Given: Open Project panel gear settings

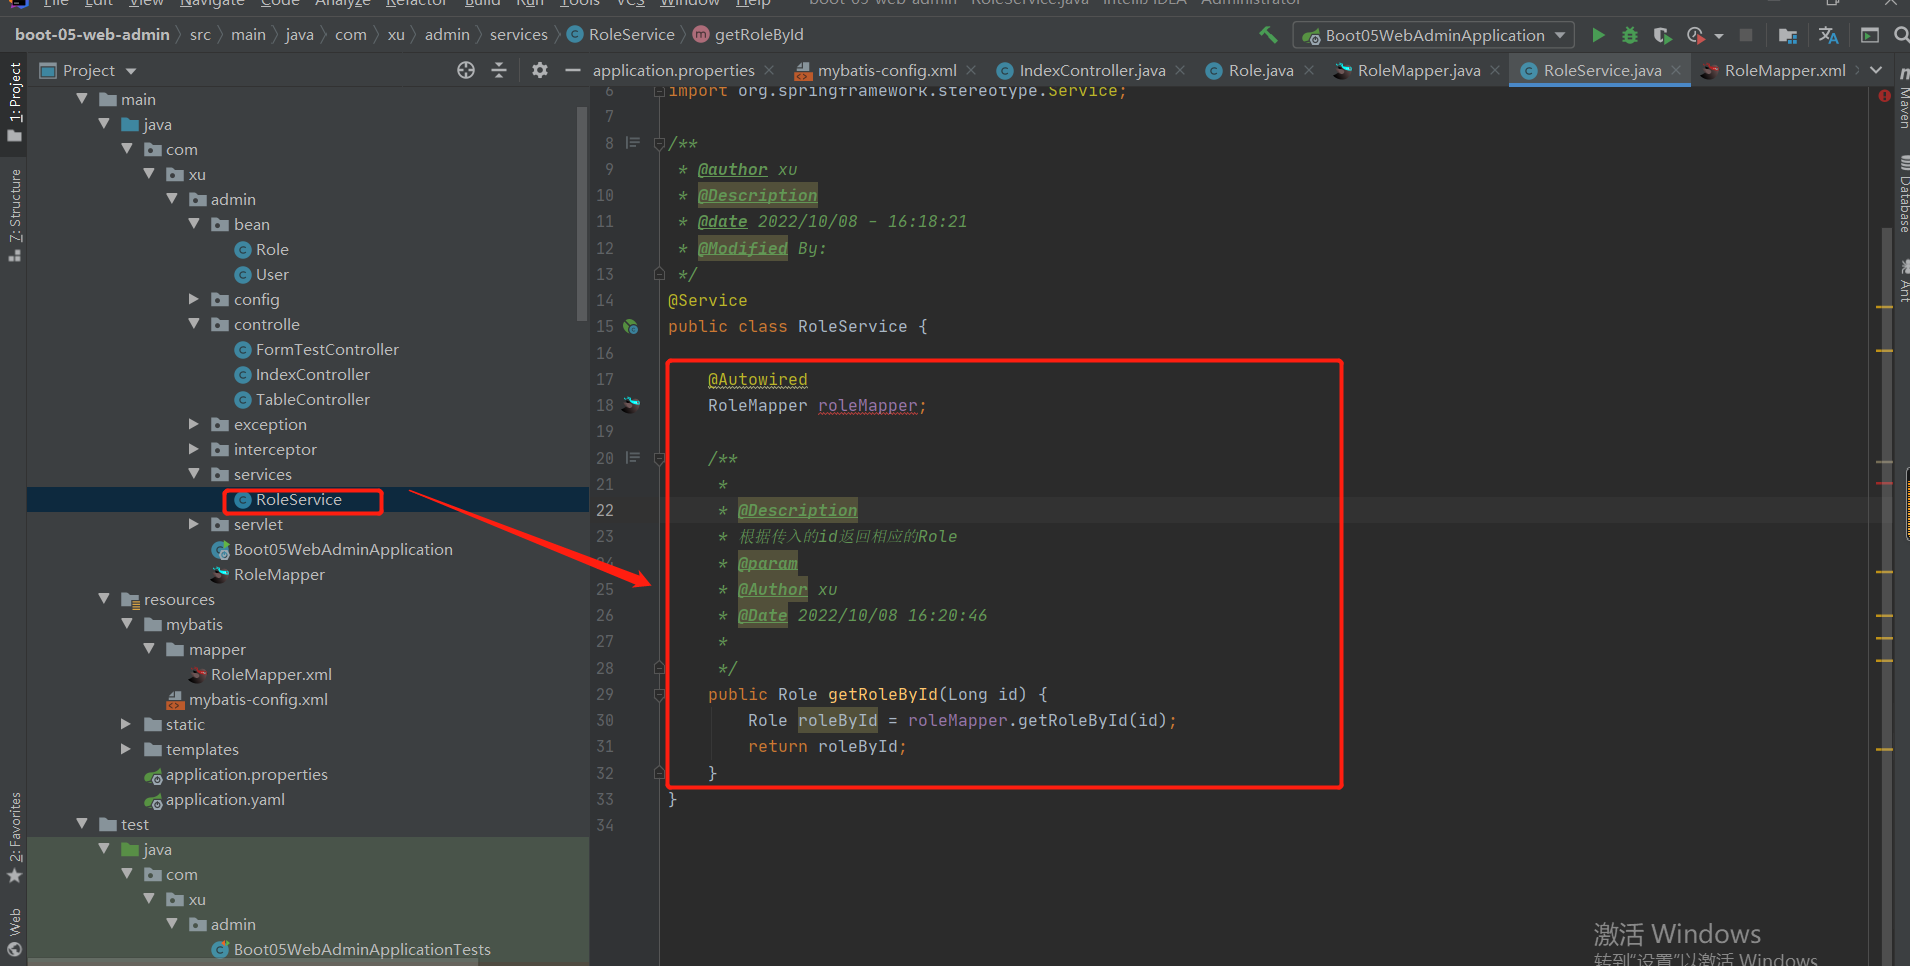Looking at the screenshot, I should (x=540, y=70).
